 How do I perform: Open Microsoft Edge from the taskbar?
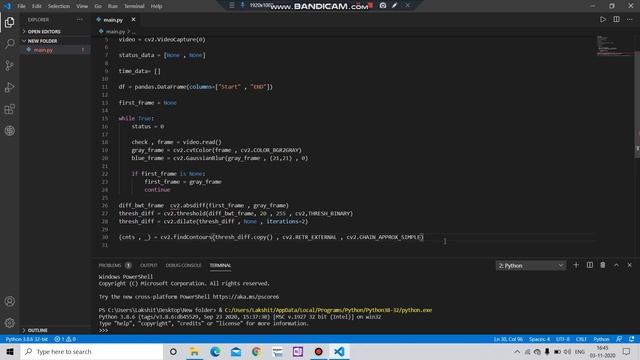point(215,351)
